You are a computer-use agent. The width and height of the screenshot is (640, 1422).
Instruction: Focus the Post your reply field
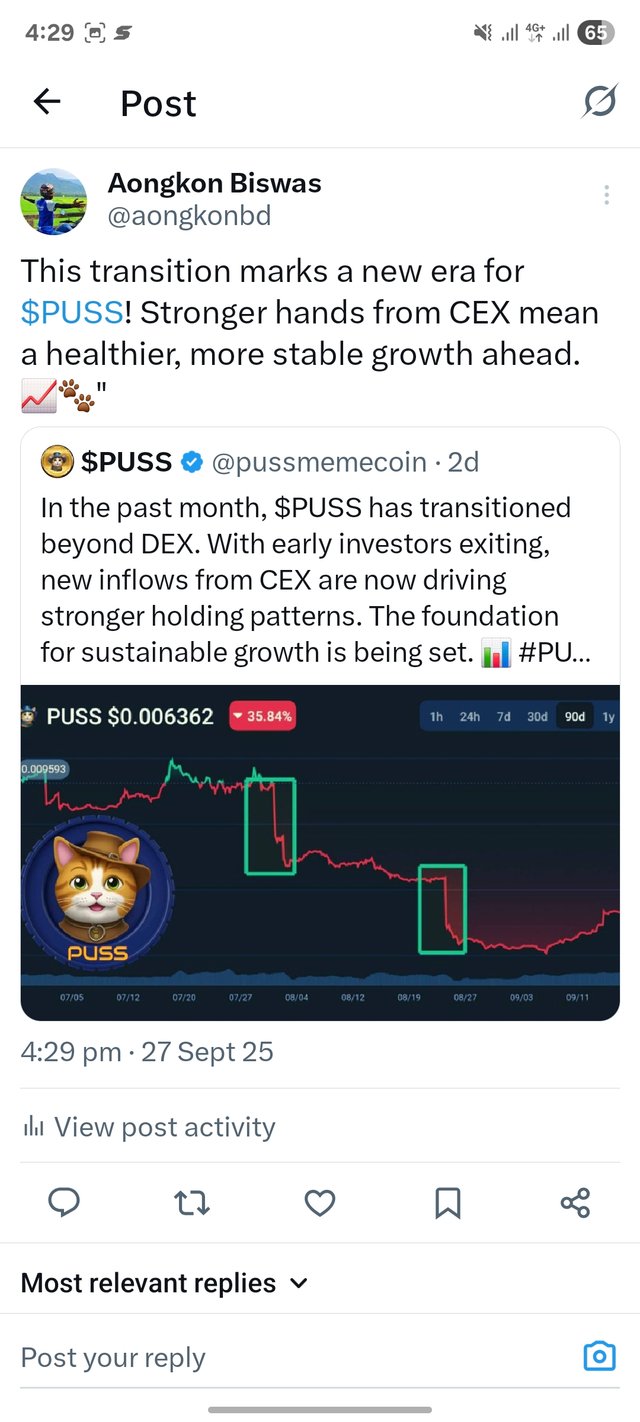point(290,1357)
